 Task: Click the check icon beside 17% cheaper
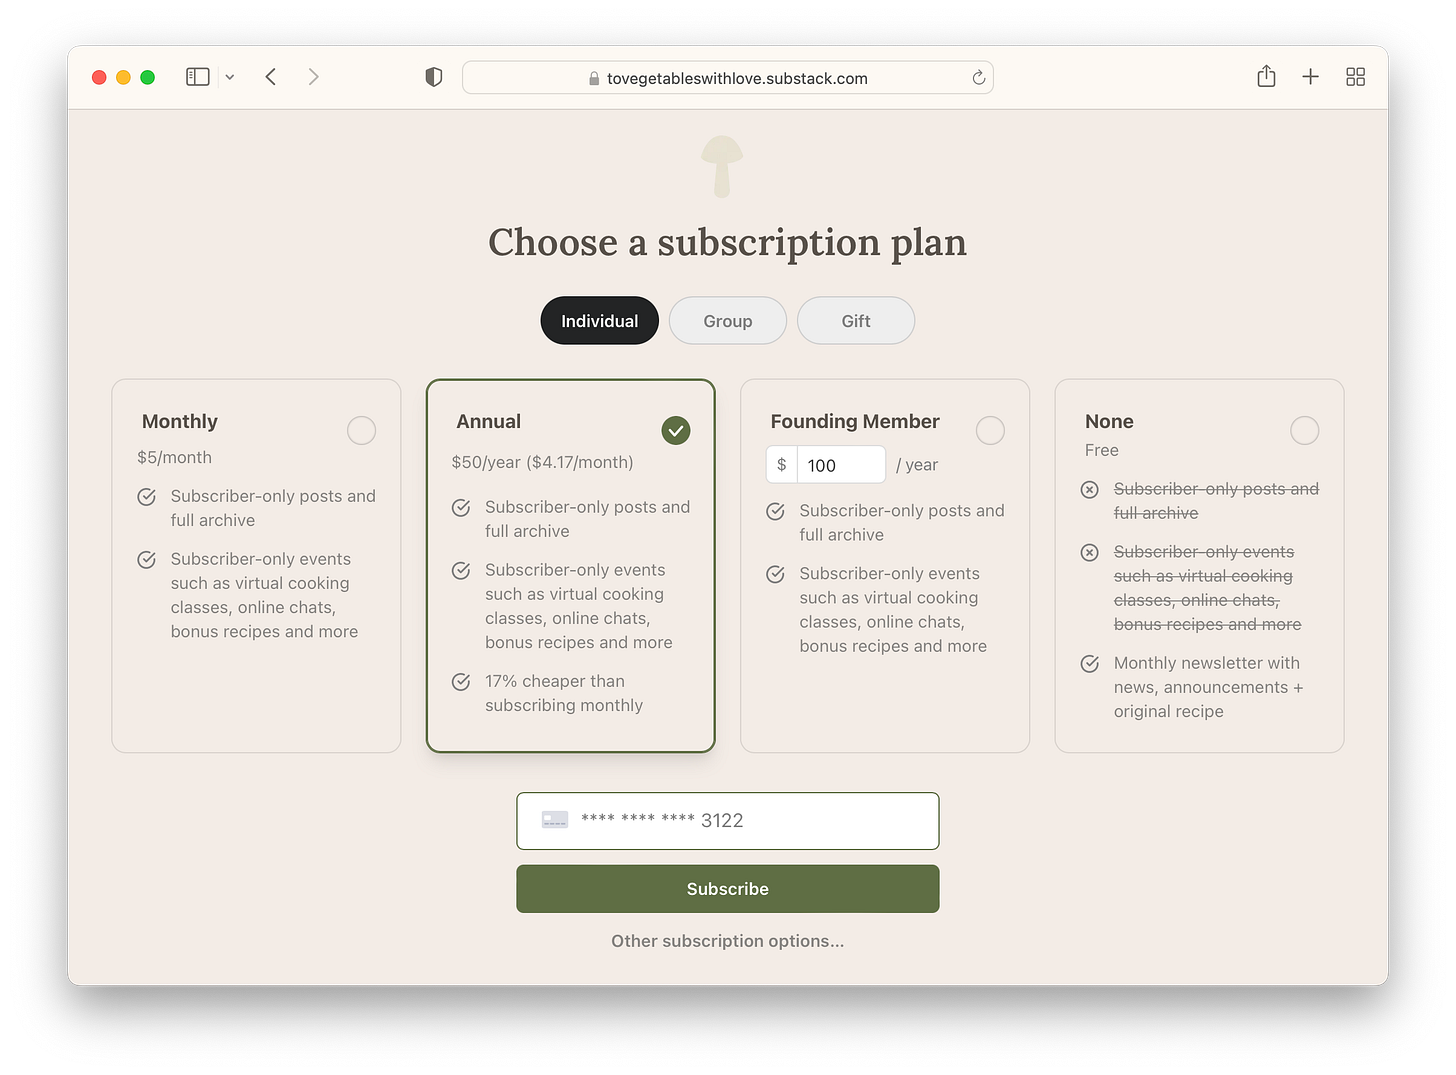(x=461, y=682)
